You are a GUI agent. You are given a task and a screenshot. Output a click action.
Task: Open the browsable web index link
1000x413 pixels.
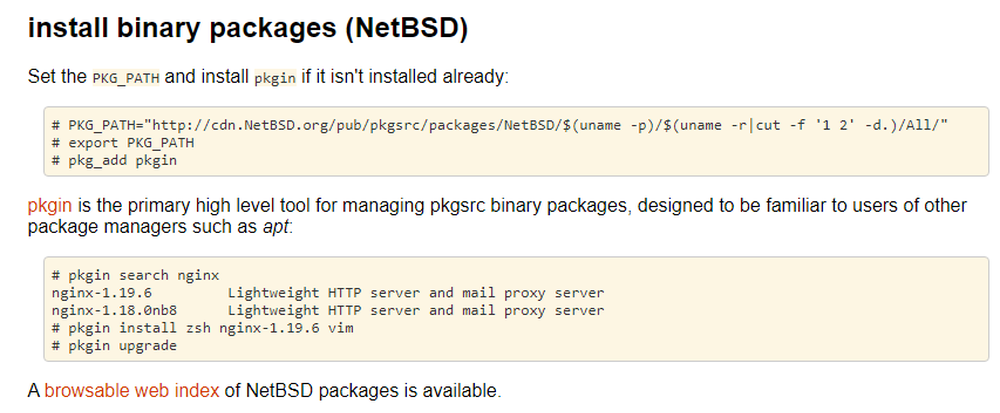tap(132, 390)
